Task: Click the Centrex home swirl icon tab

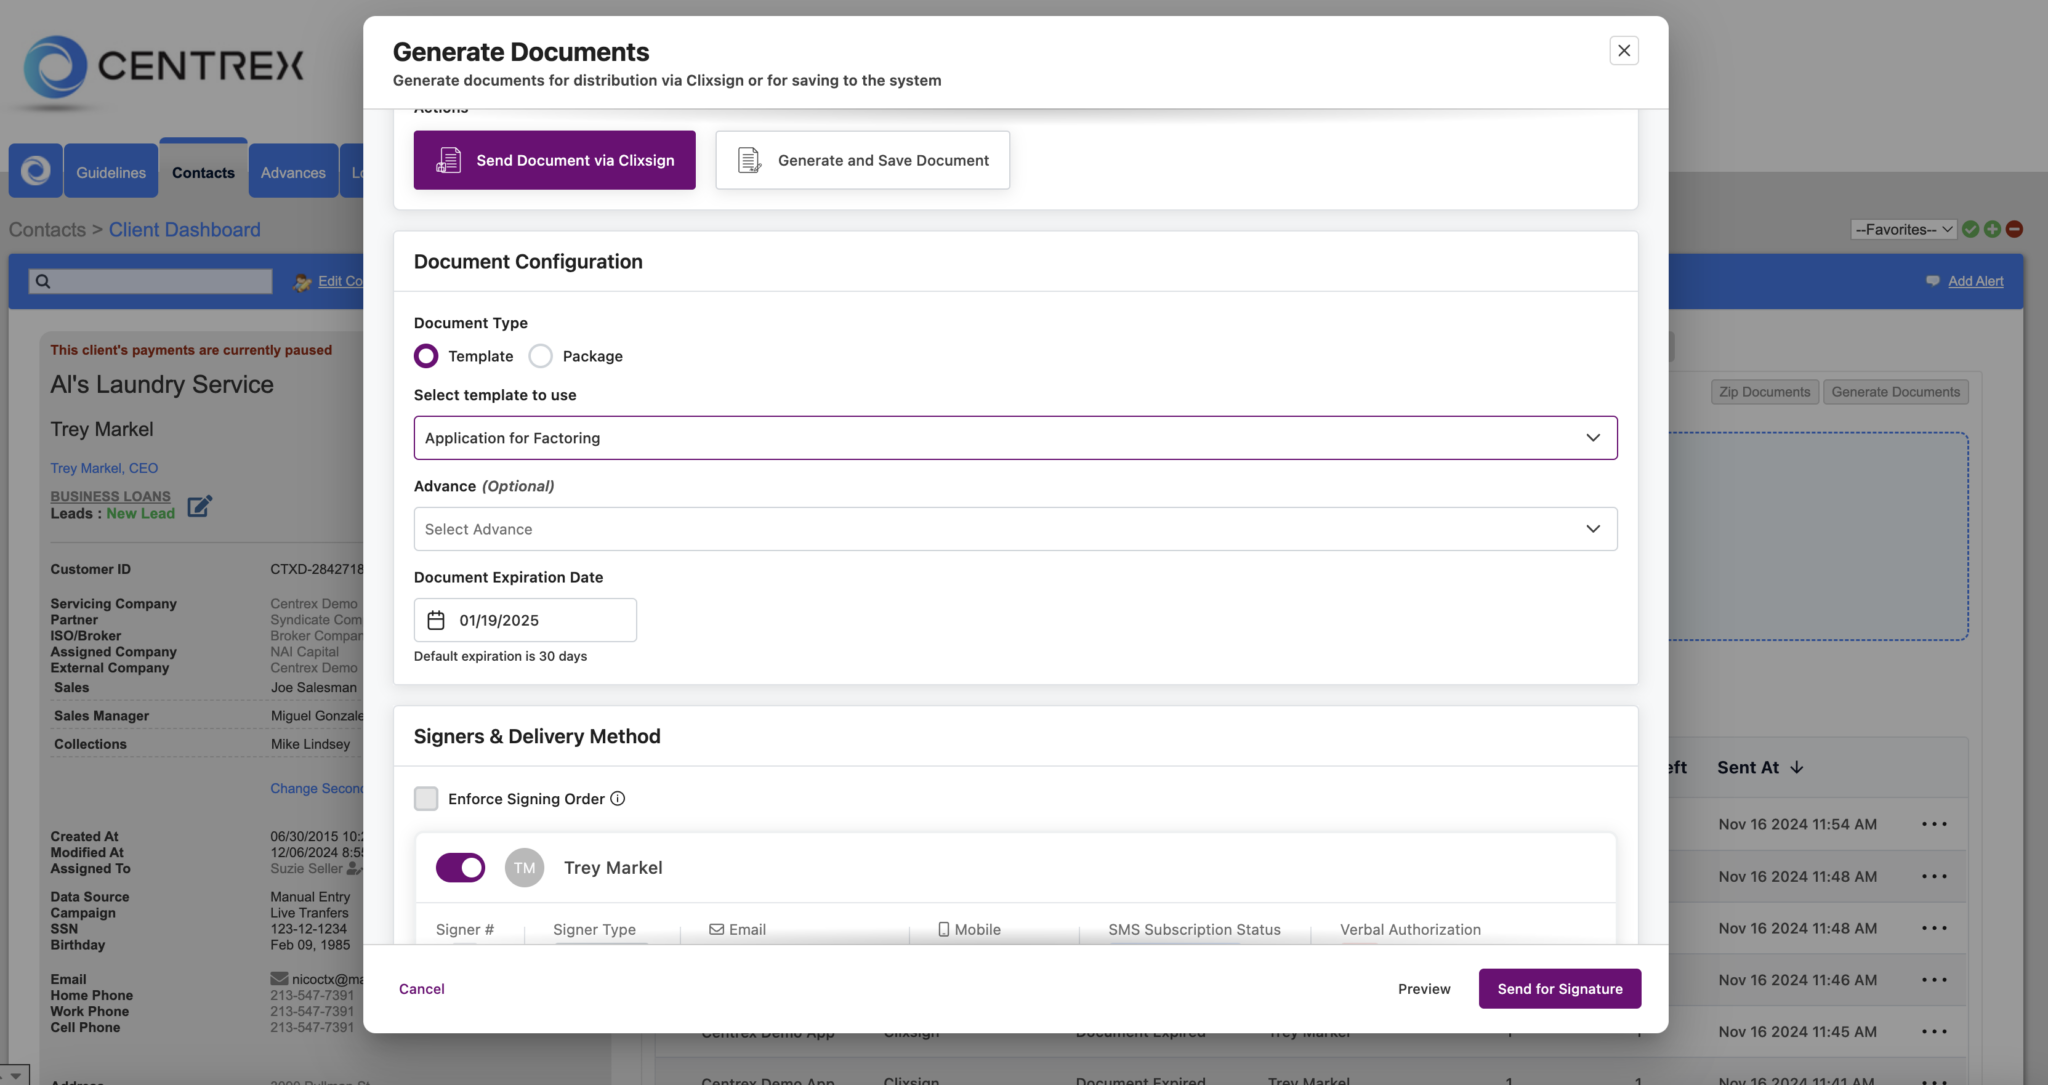Action: click(36, 171)
